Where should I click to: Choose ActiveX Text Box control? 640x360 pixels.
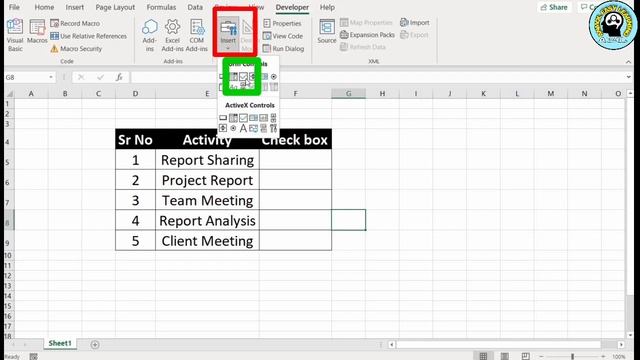point(263,118)
